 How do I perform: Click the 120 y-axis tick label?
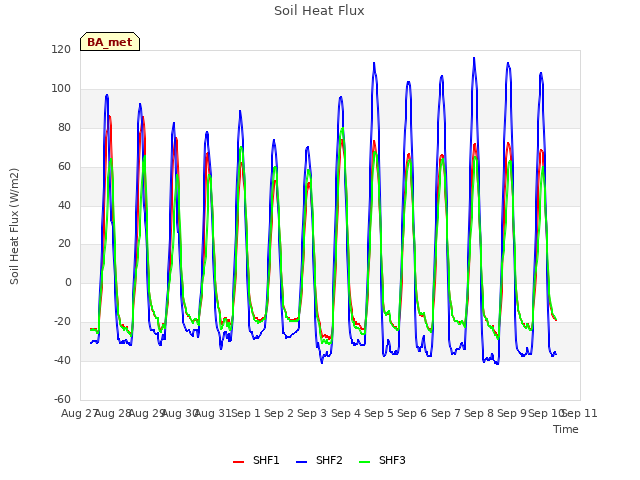tap(61, 49)
